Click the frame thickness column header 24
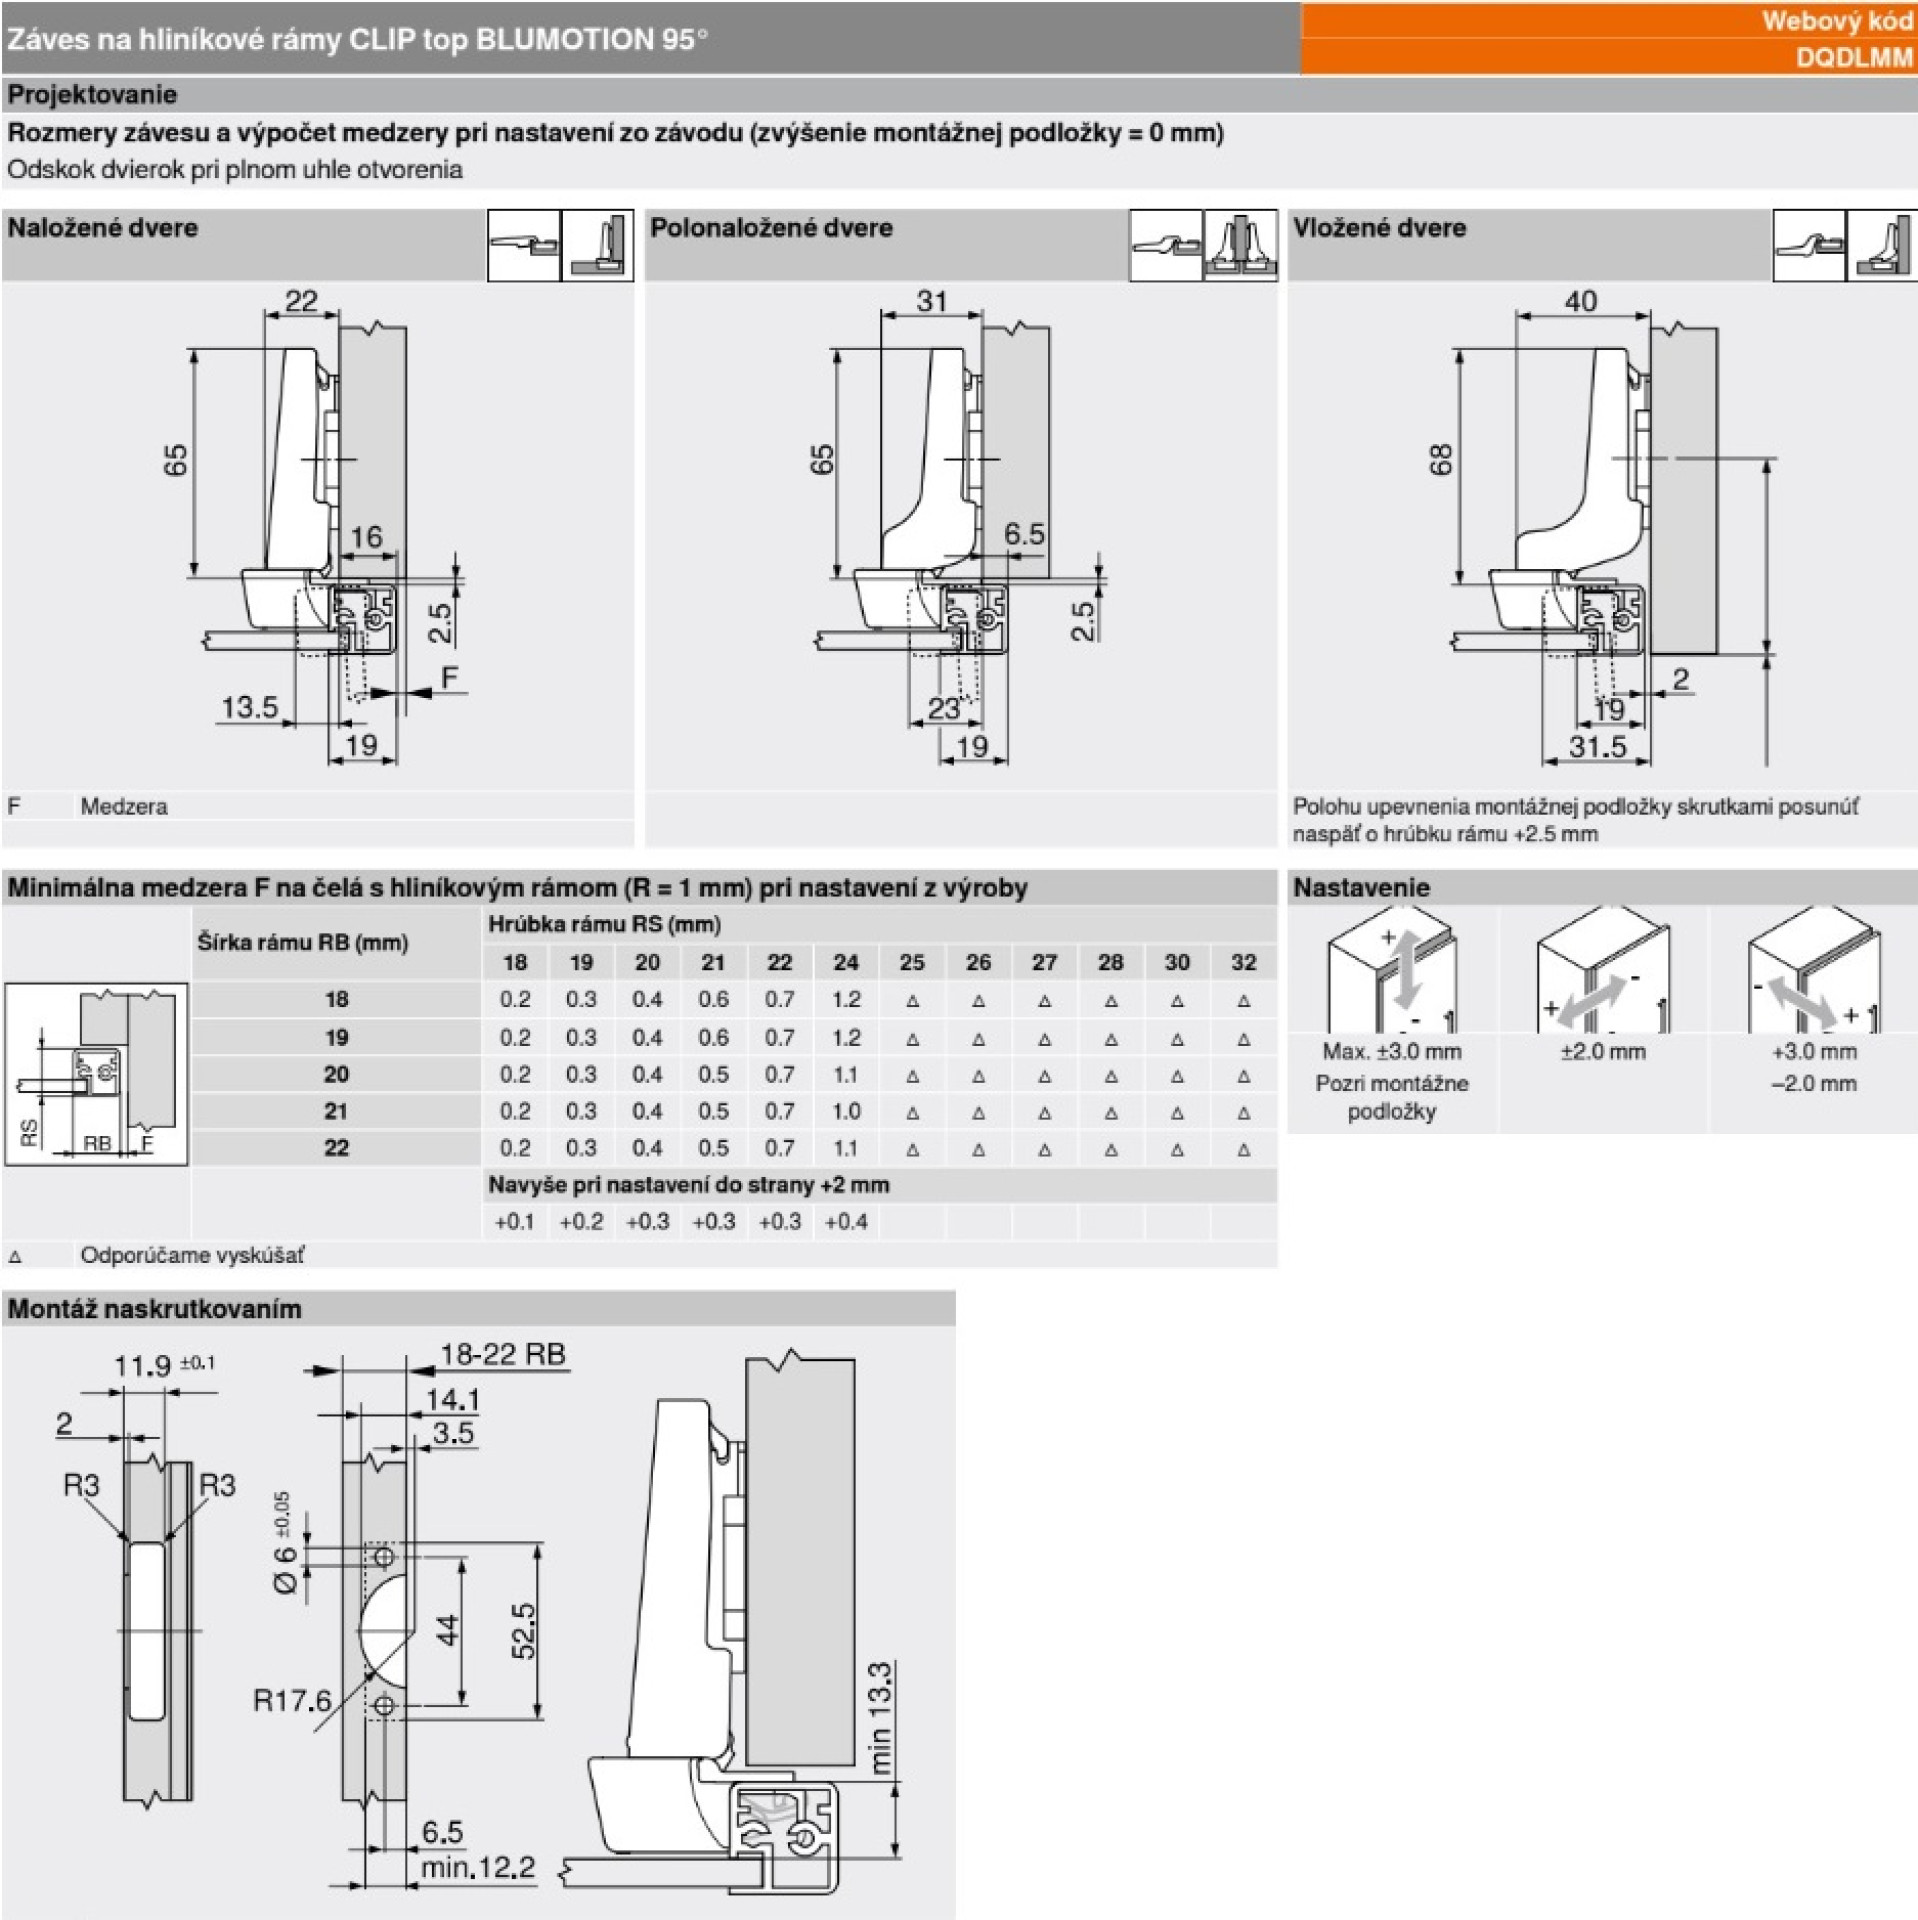The width and height of the screenshot is (1918, 1920). (846, 962)
